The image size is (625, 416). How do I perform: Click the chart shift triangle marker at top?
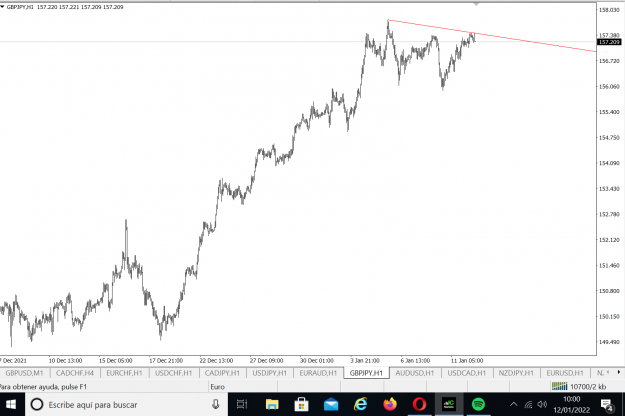(476, 4)
